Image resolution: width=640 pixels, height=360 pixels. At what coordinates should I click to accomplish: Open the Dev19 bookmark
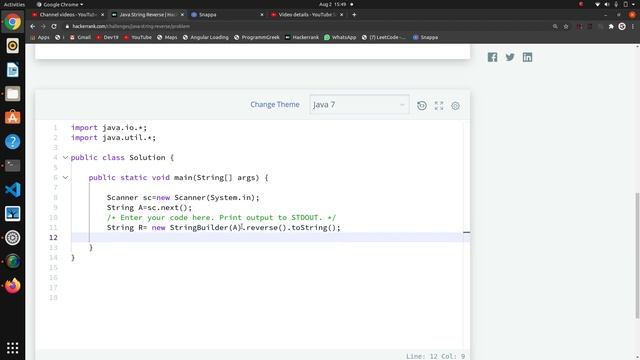click(x=107, y=37)
